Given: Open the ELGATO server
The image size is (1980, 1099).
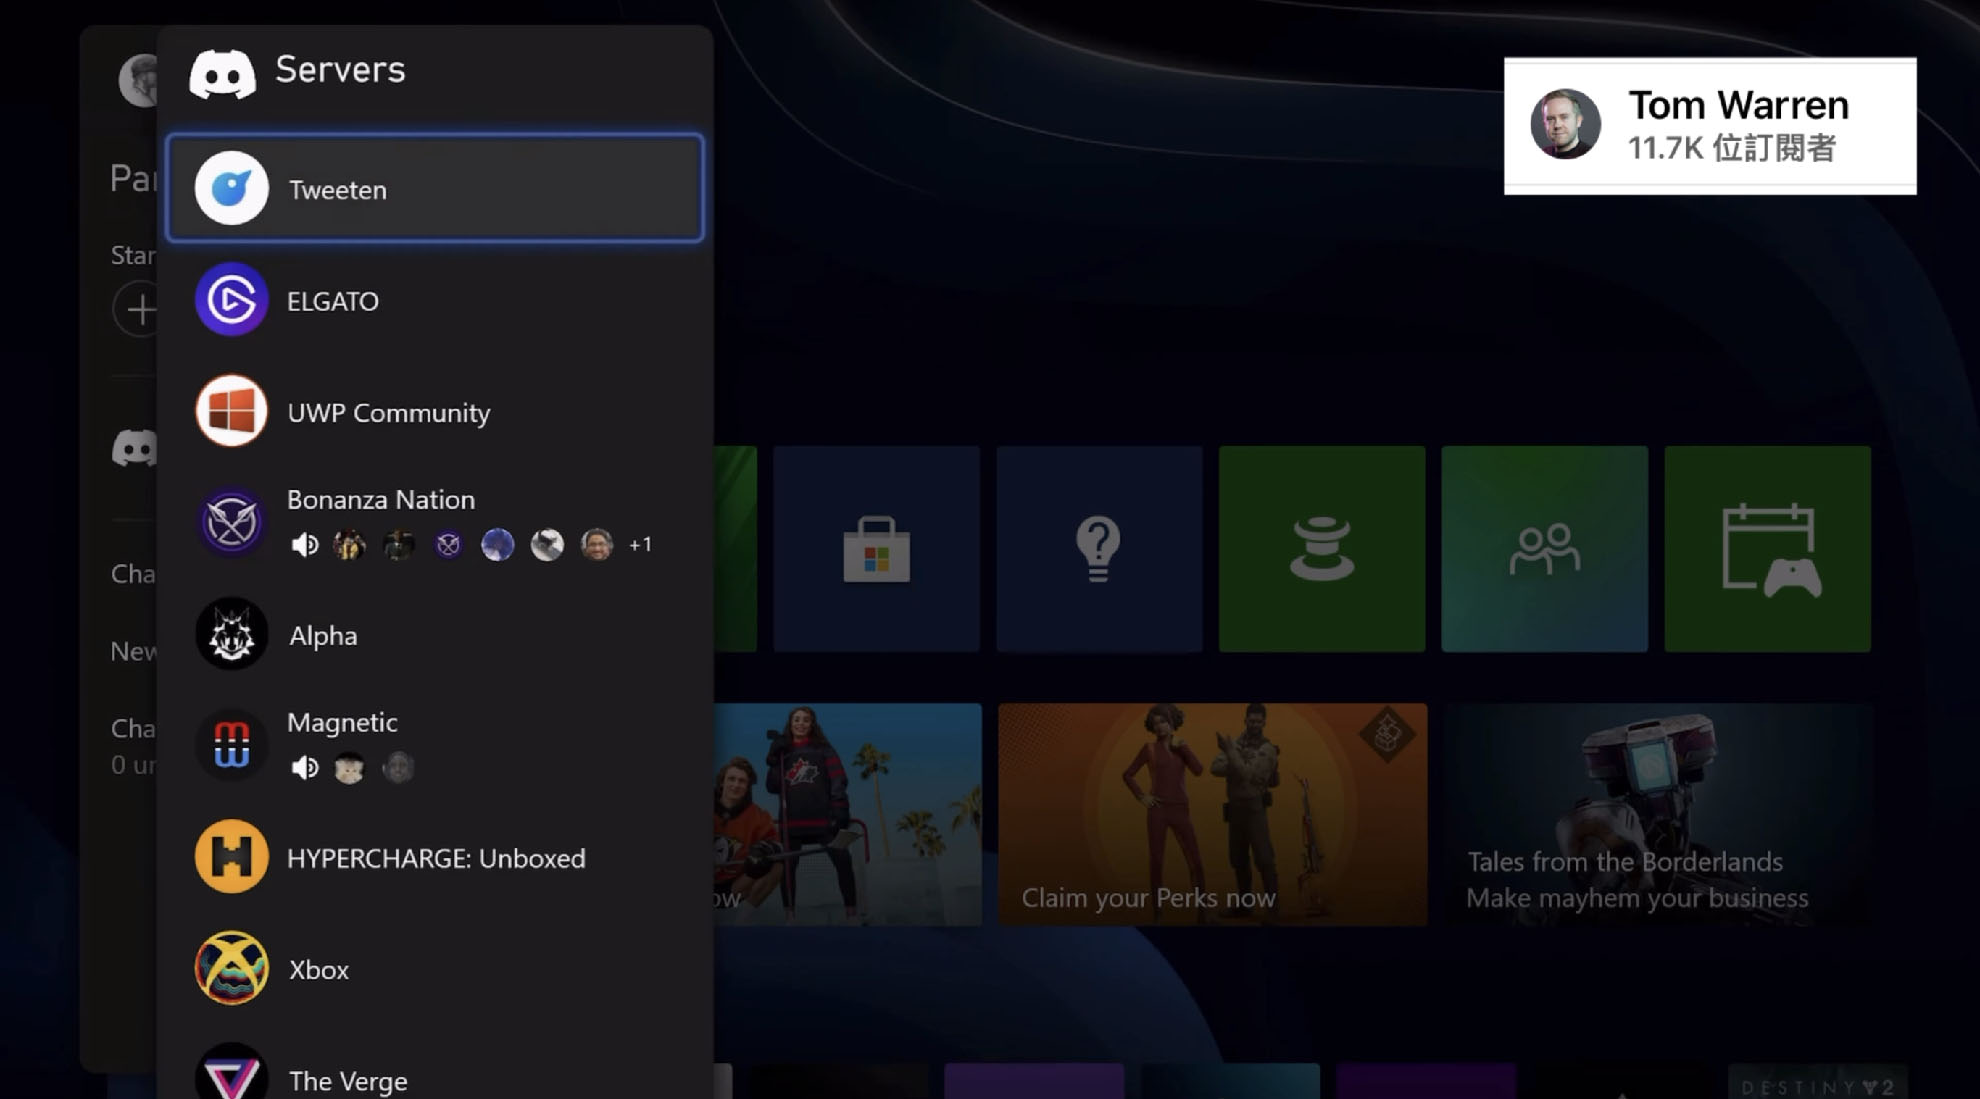Looking at the screenshot, I should [x=435, y=300].
